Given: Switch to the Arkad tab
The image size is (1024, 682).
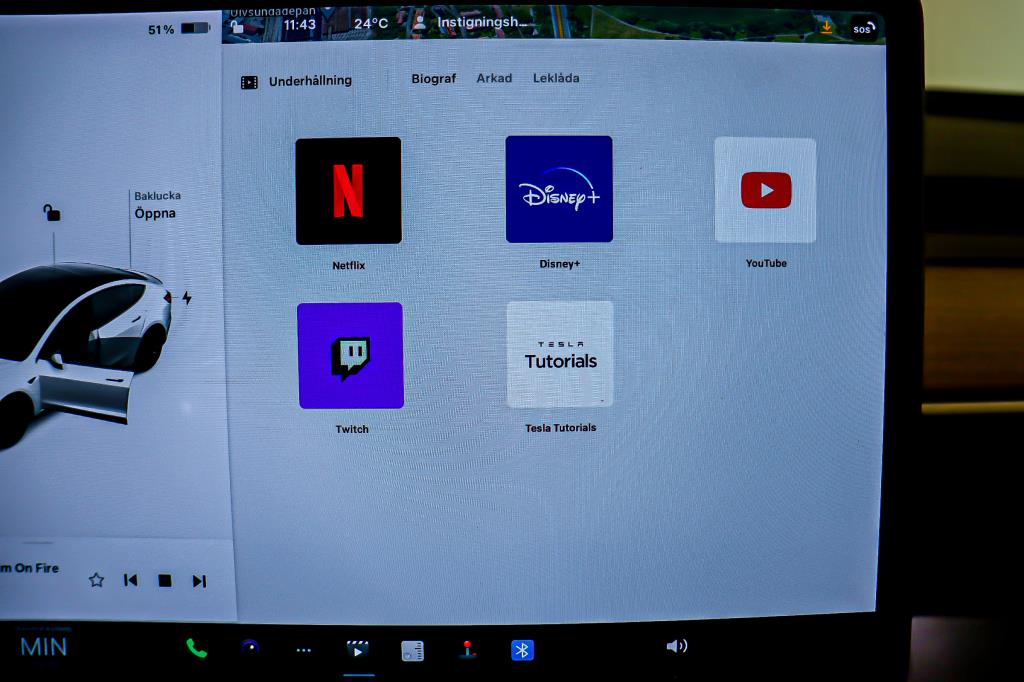Looking at the screenshot, I should (x=494, y=78).
